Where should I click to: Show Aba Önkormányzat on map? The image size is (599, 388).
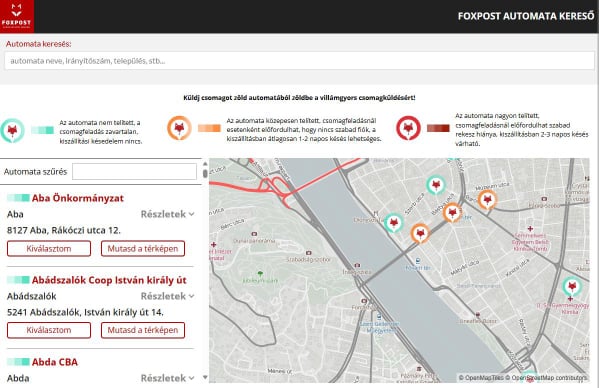tap(143, 249)
